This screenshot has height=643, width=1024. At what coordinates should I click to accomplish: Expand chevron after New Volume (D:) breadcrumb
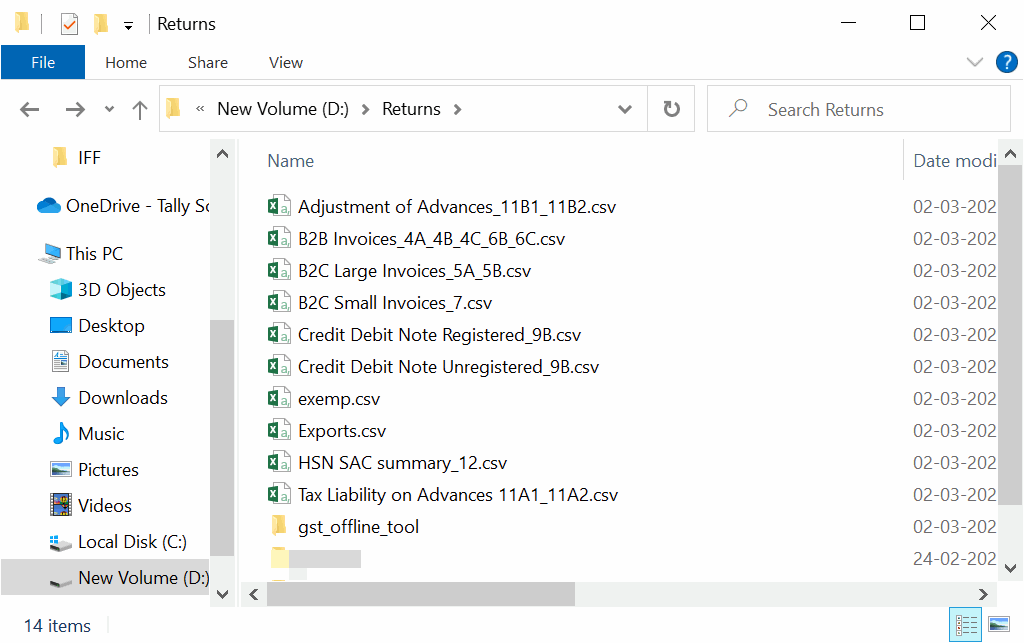click(x=366, y=109)
